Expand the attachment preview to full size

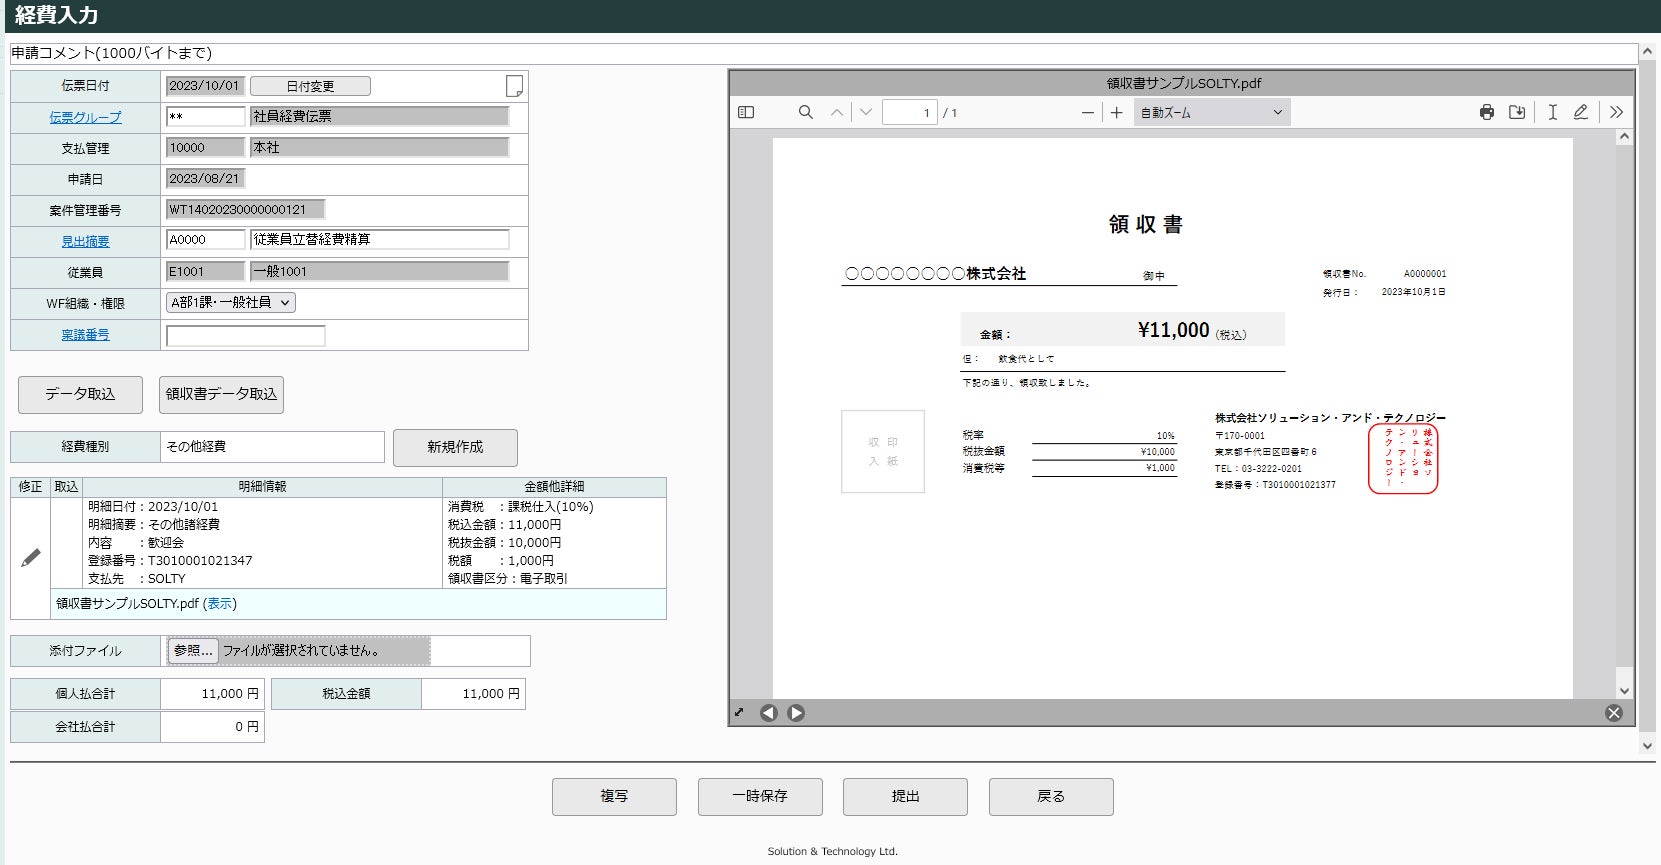point(739,713)
